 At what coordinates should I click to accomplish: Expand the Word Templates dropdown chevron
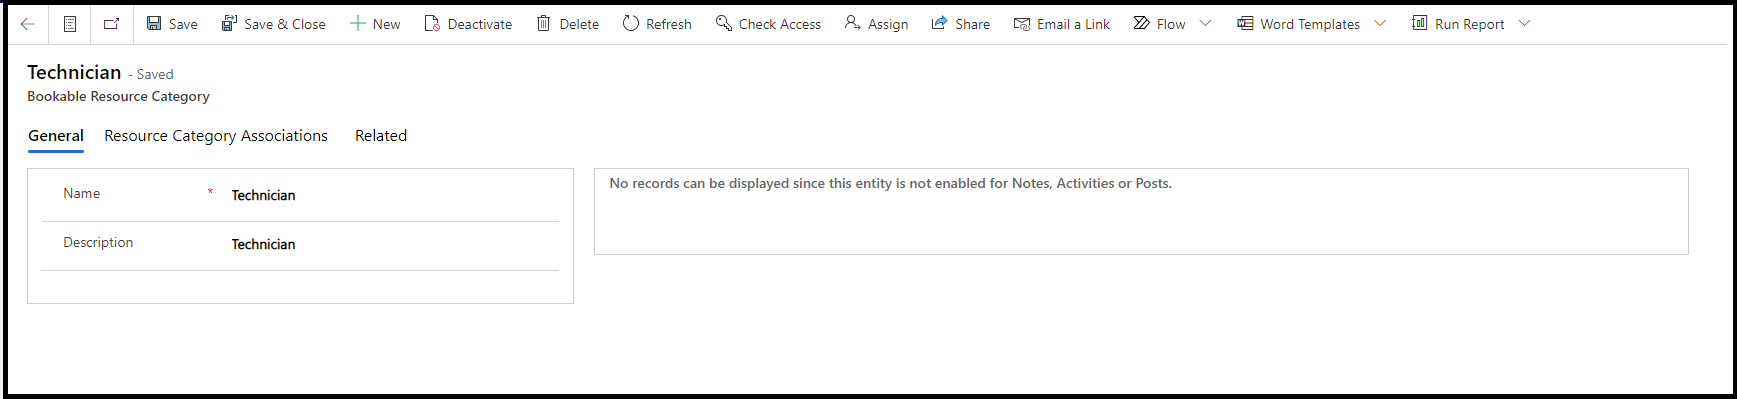coord(1380,24)
